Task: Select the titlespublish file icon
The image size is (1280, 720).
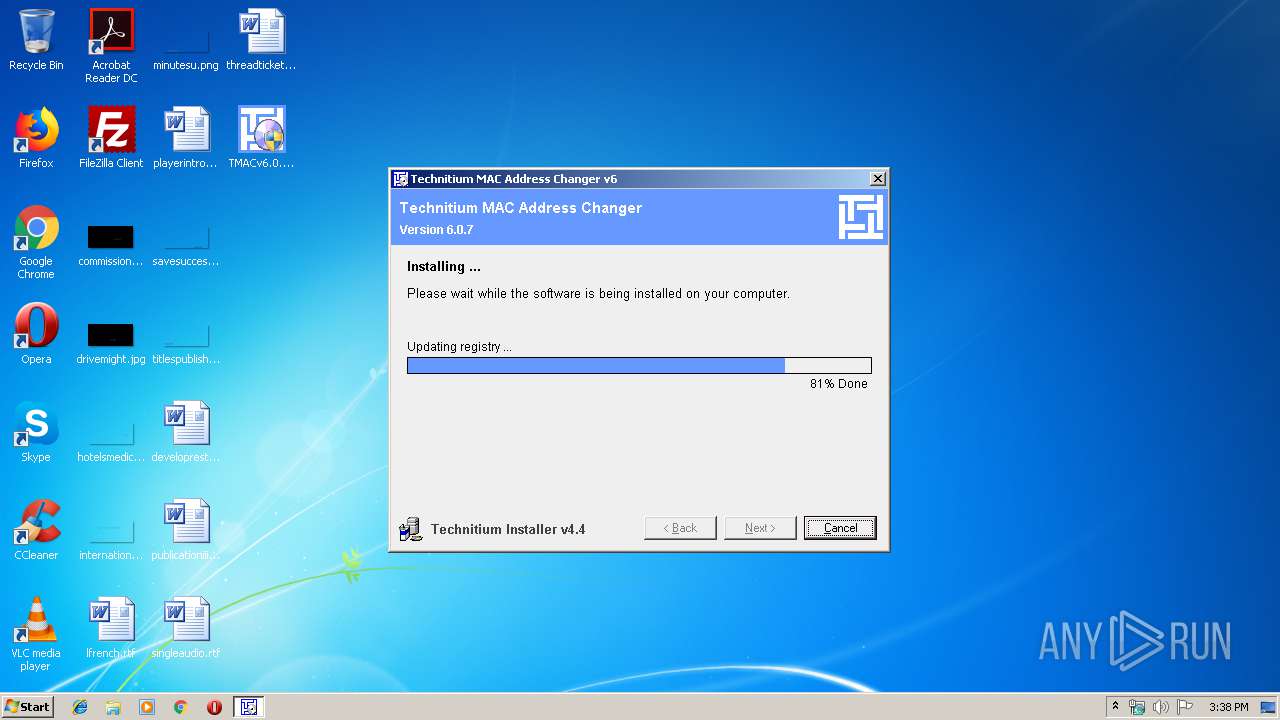Action: pos(186,343)
